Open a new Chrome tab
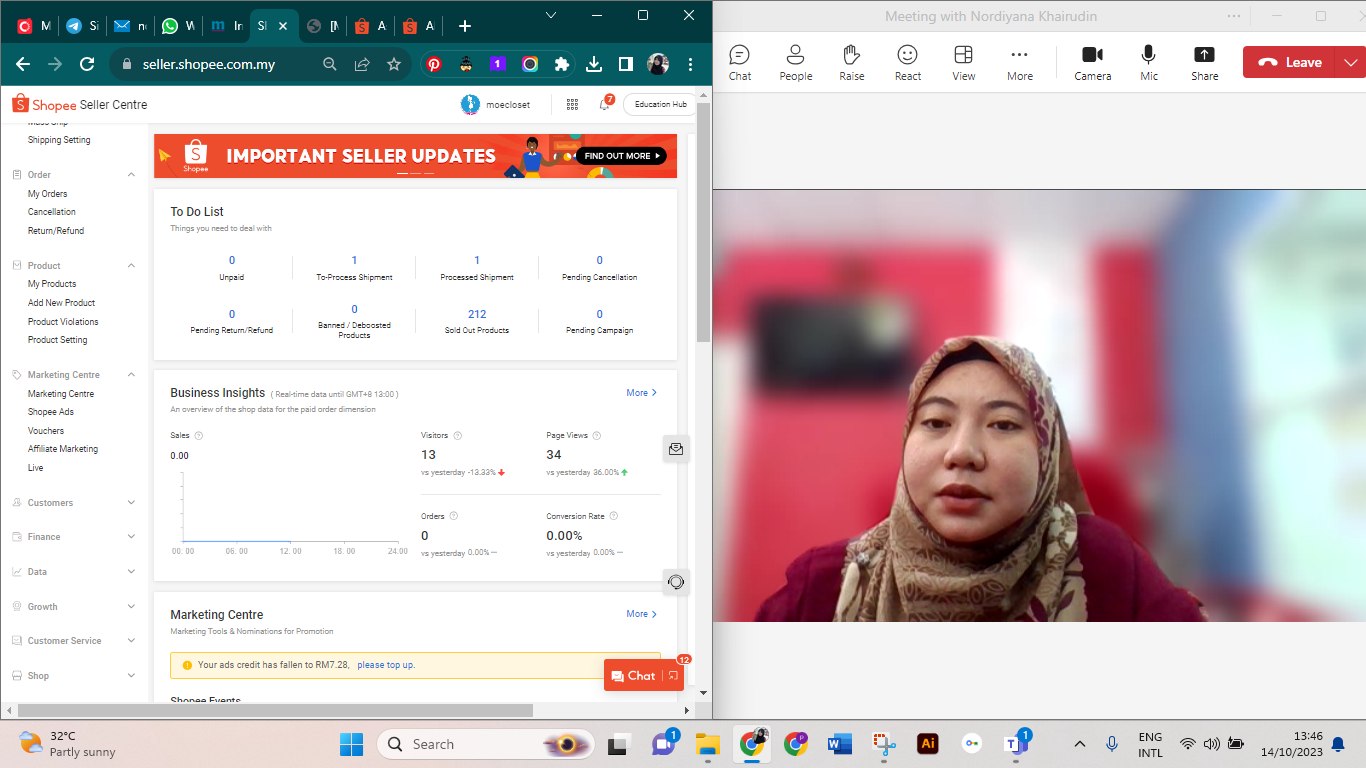Viewport: 1366px width, 768px height. point(464,26)
